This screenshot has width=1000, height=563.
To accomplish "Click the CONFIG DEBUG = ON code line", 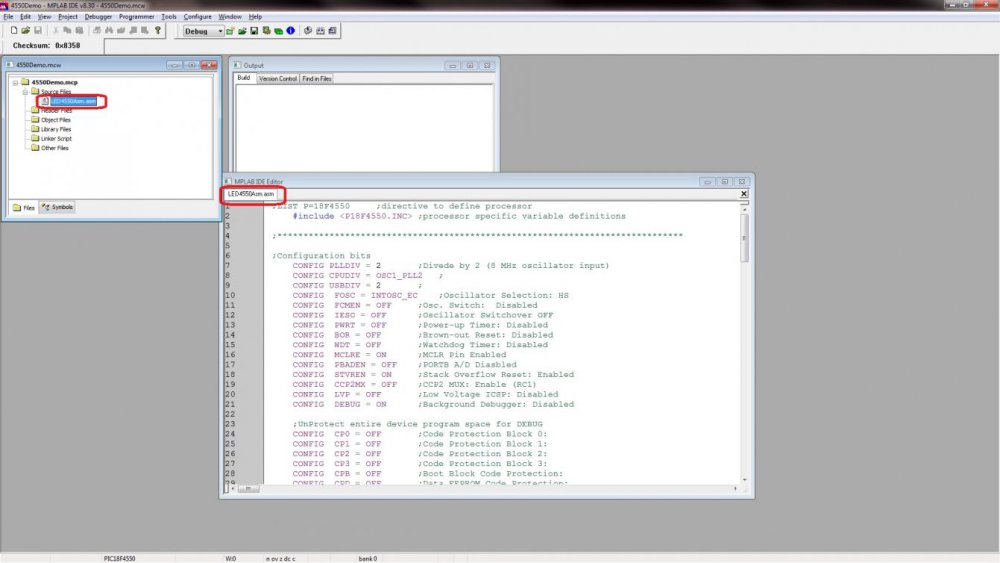I will pos(433,404).
